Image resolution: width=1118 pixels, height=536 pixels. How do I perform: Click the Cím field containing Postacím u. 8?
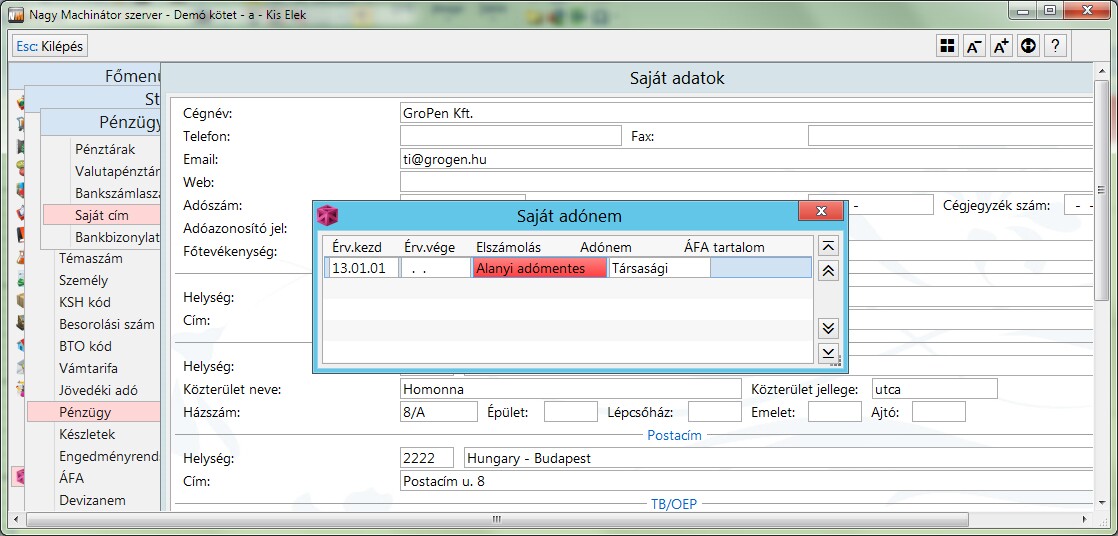(x=746, y=481)
